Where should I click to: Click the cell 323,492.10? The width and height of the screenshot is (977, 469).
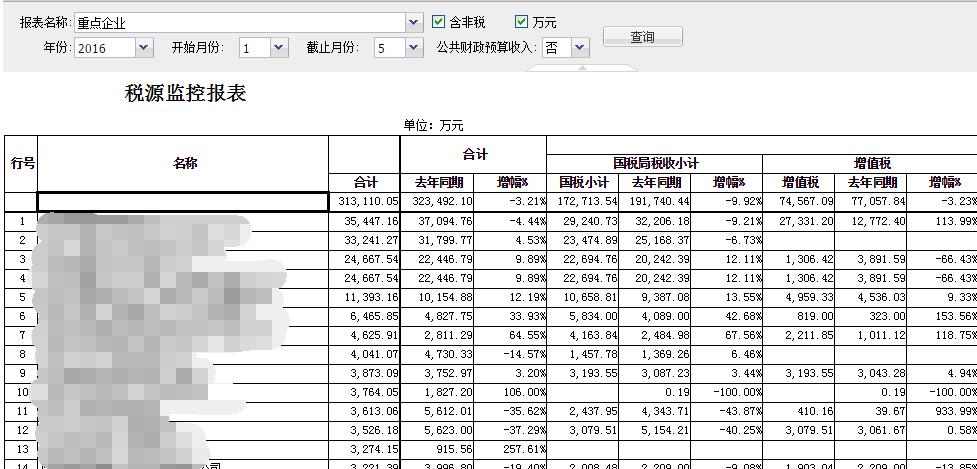437,202
